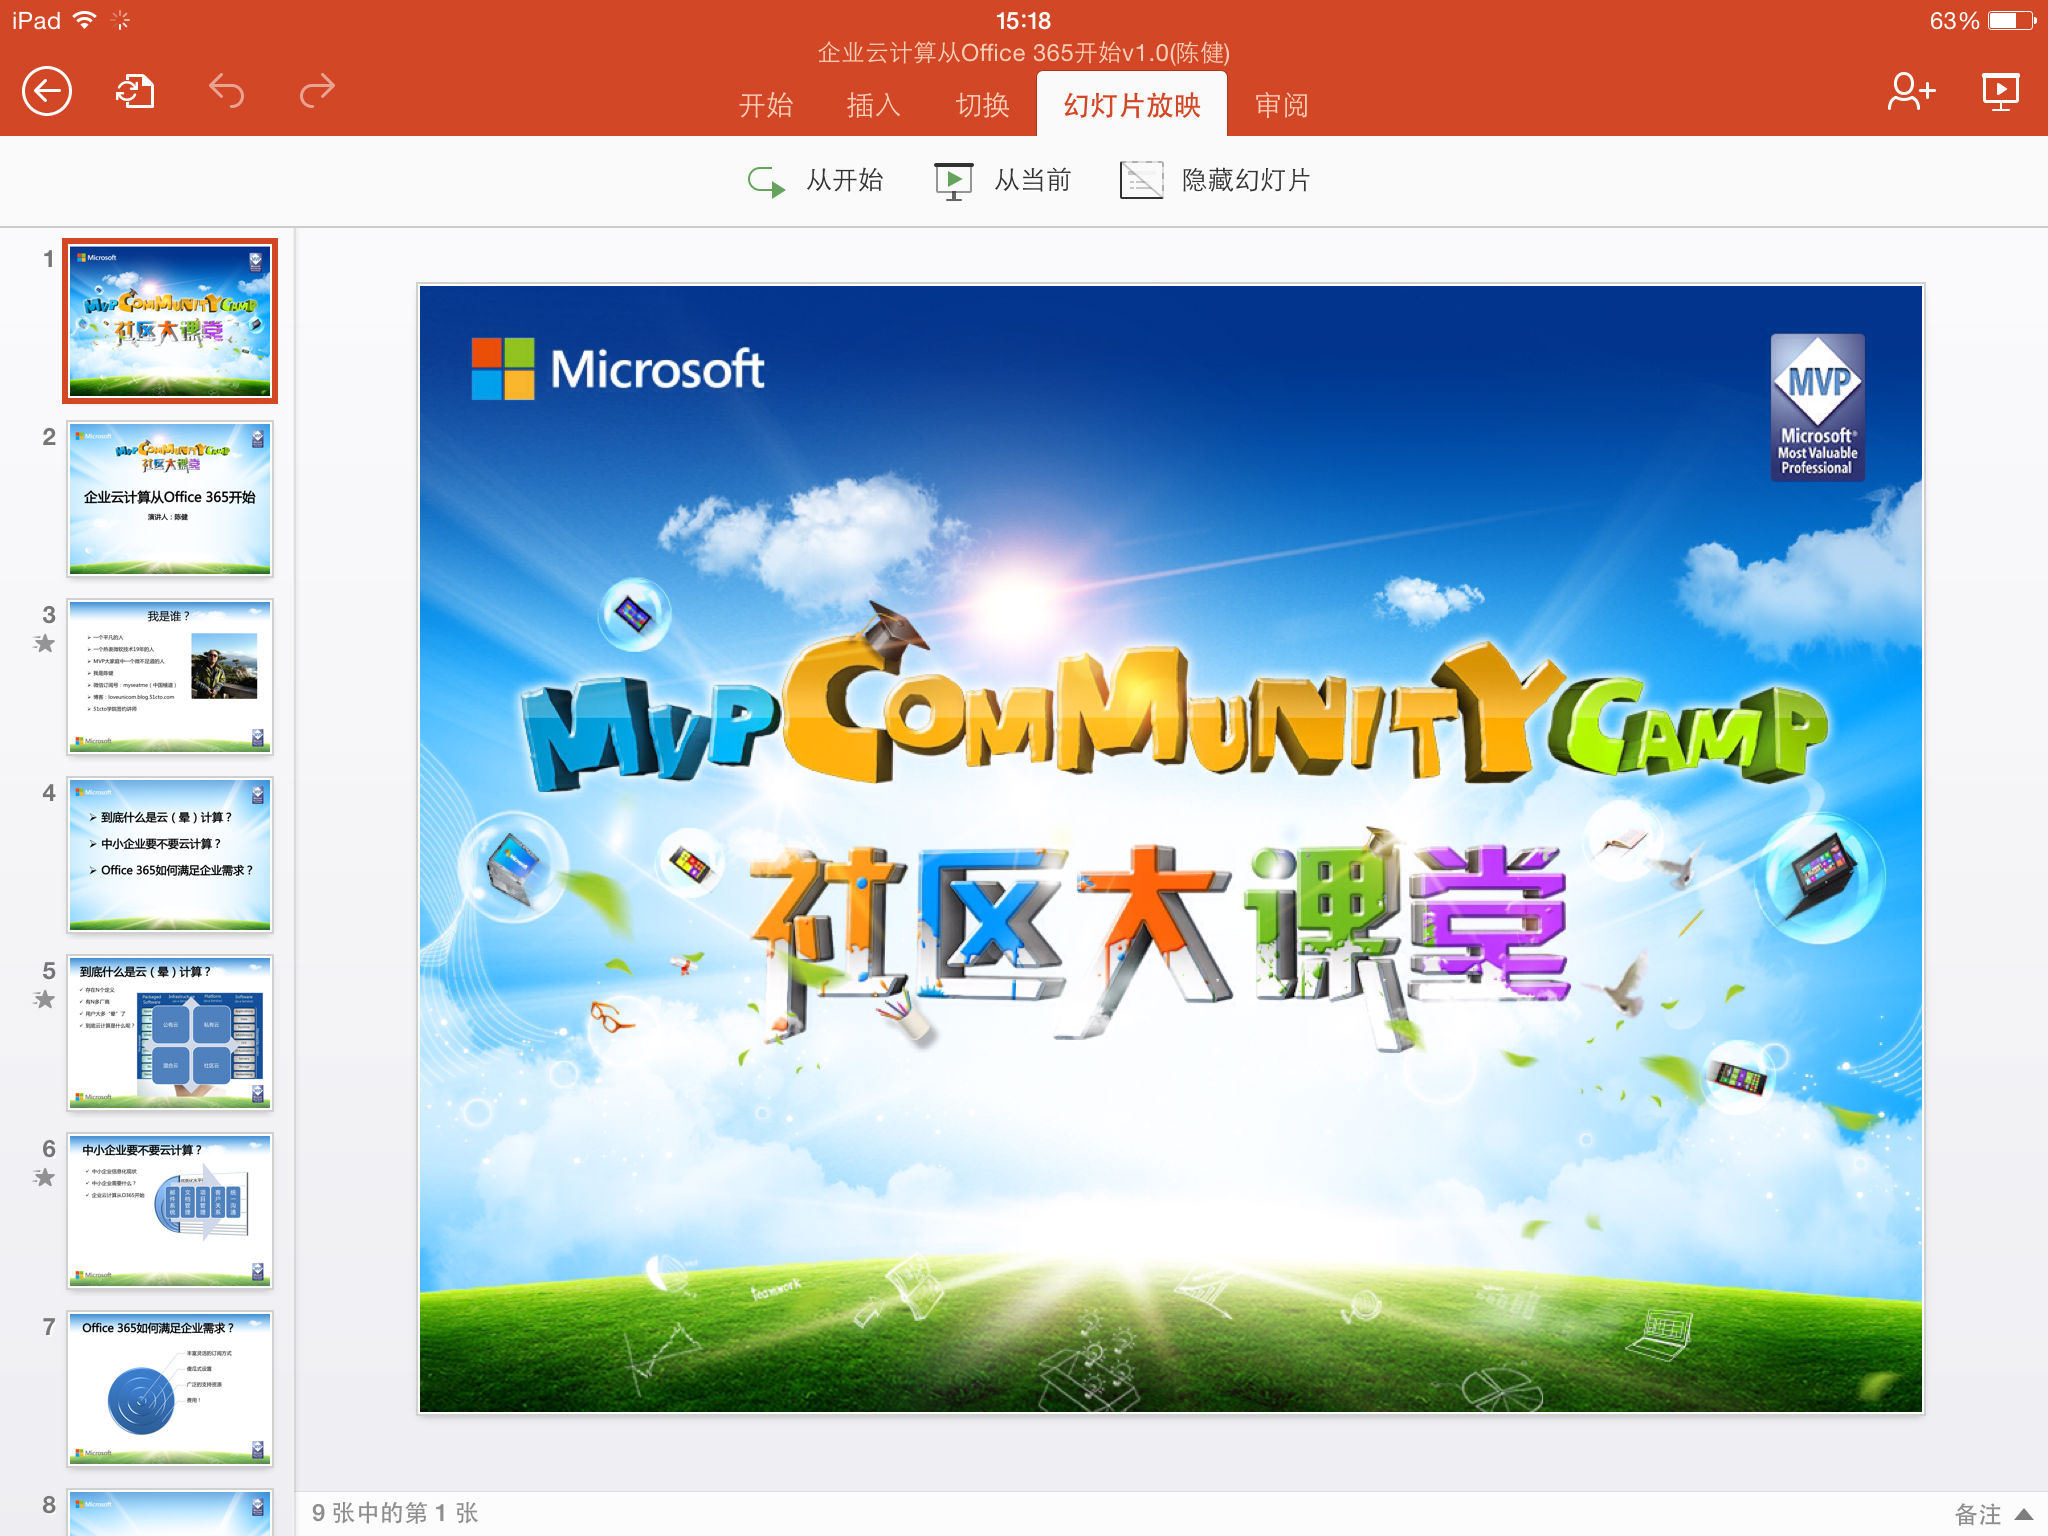Select the partially visible slide 8 thumbnail

[170, 1513]
